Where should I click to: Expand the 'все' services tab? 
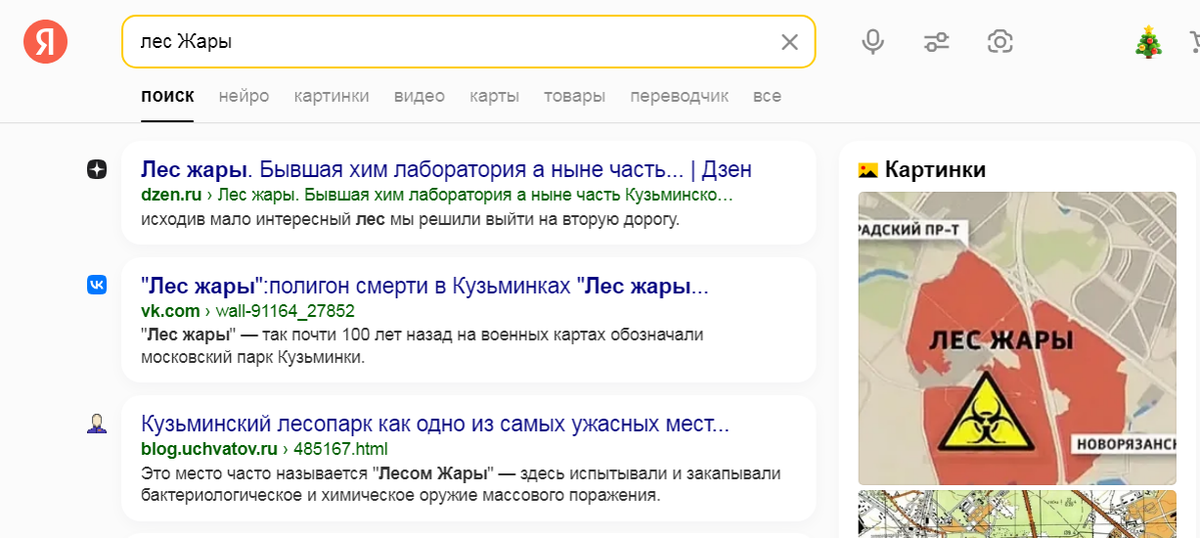(x=767, y=96)
